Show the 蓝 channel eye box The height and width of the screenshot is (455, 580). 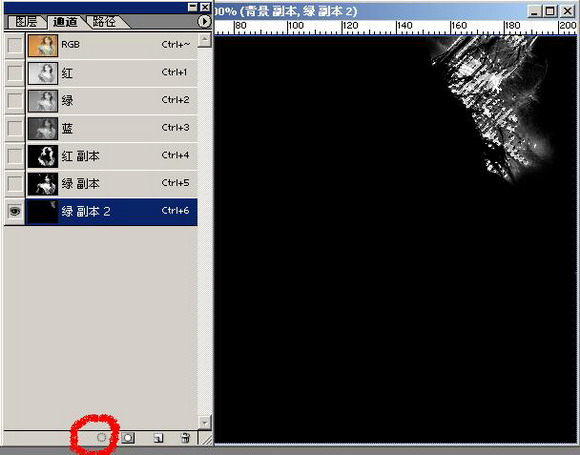(x=15, y=128)
